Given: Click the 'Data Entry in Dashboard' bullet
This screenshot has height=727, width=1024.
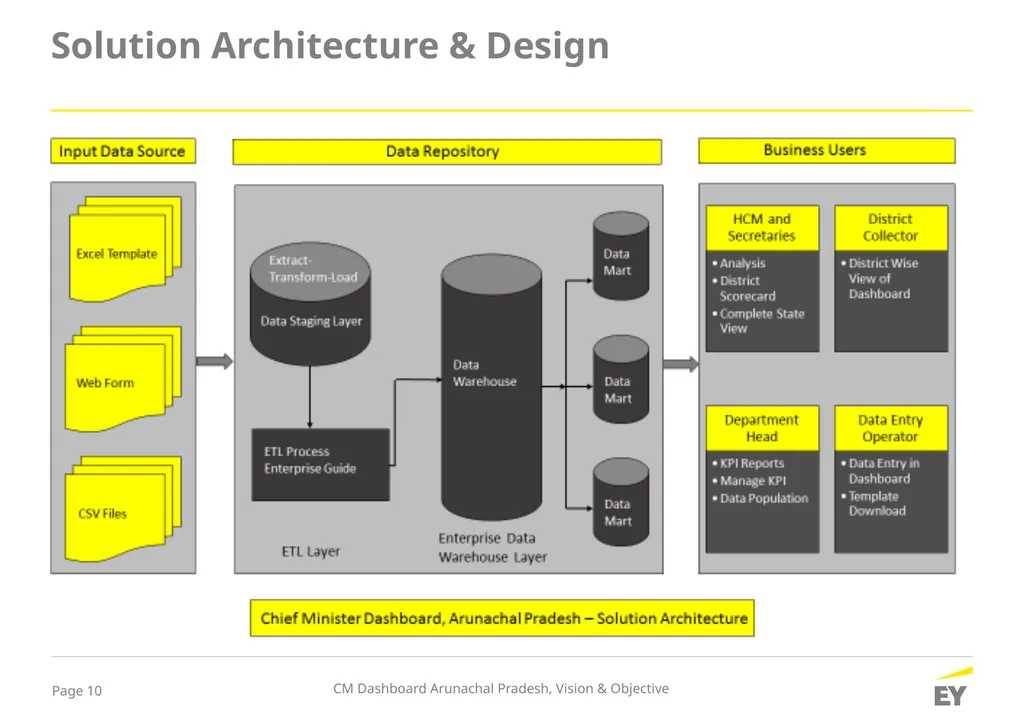Looking at the screenshot, I should tap(880, 471).
